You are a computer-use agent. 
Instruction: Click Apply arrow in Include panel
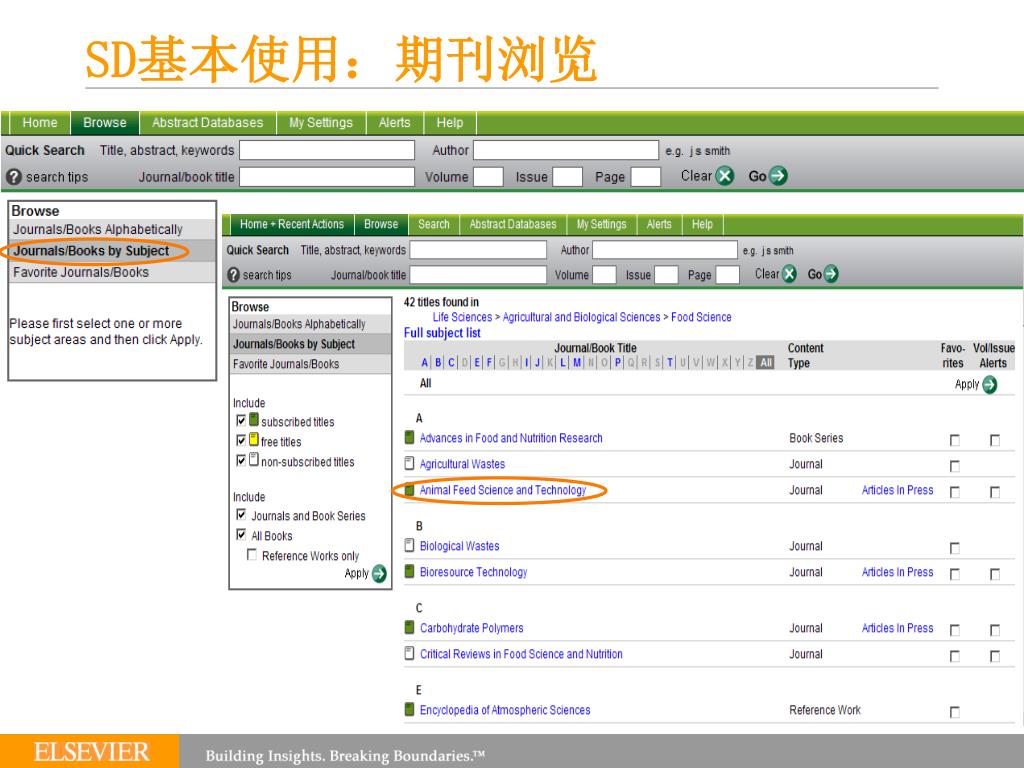click(x=379, y=573)
